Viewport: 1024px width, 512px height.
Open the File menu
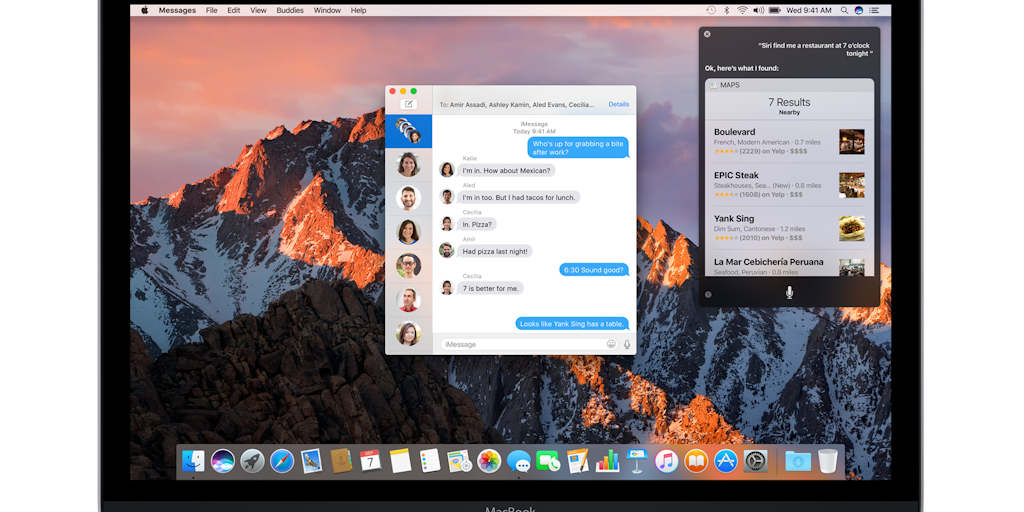tap(212, 10)
